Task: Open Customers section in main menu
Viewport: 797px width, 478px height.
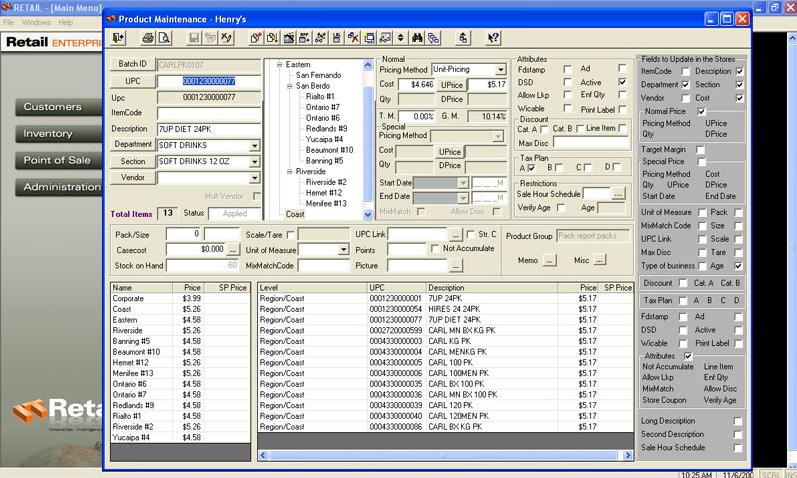Action: [59, 107]
